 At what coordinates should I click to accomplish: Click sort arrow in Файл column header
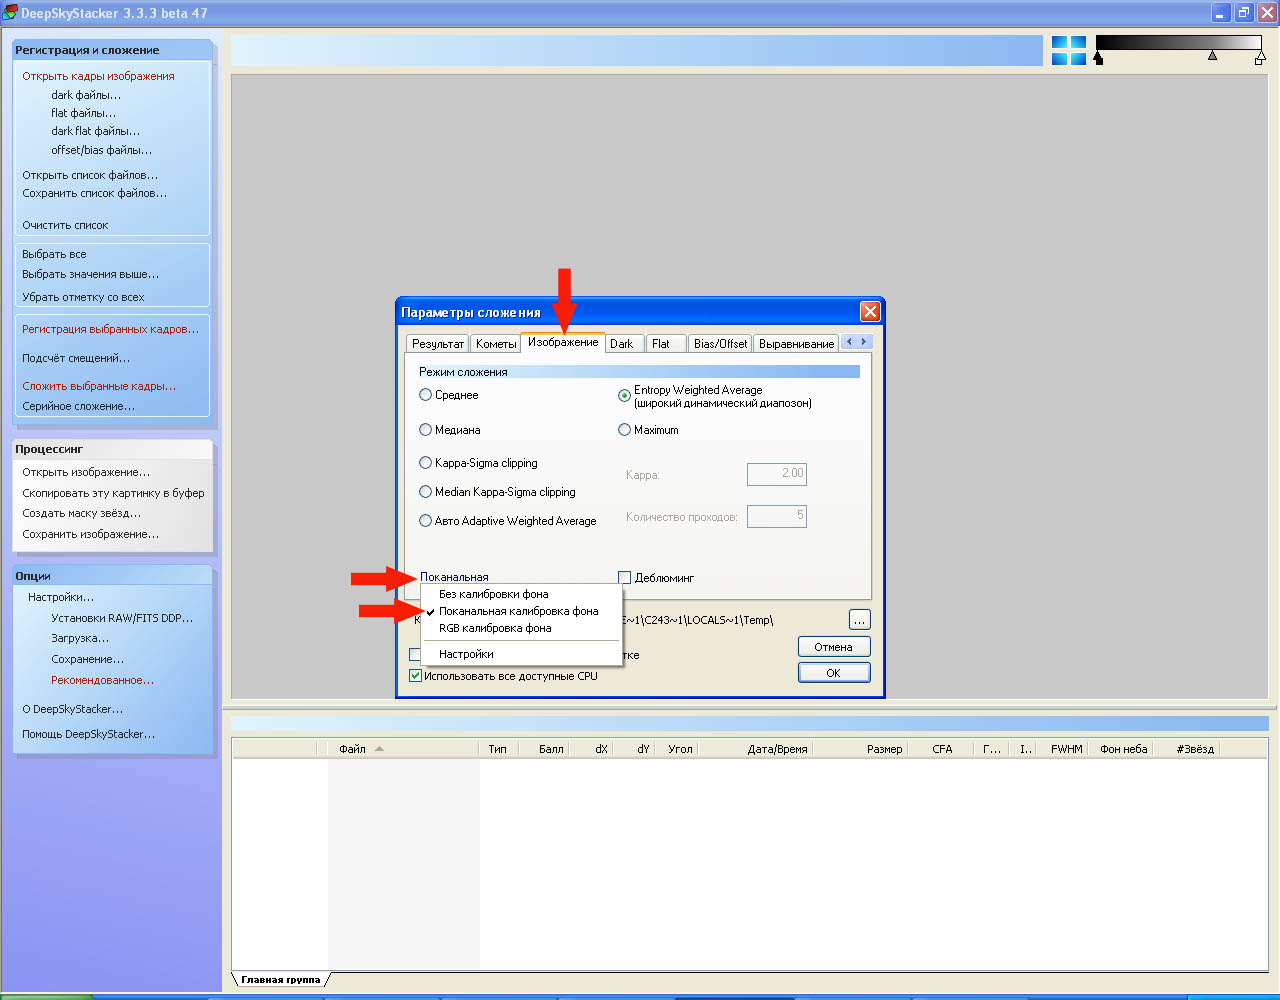(x=379, y=749)
